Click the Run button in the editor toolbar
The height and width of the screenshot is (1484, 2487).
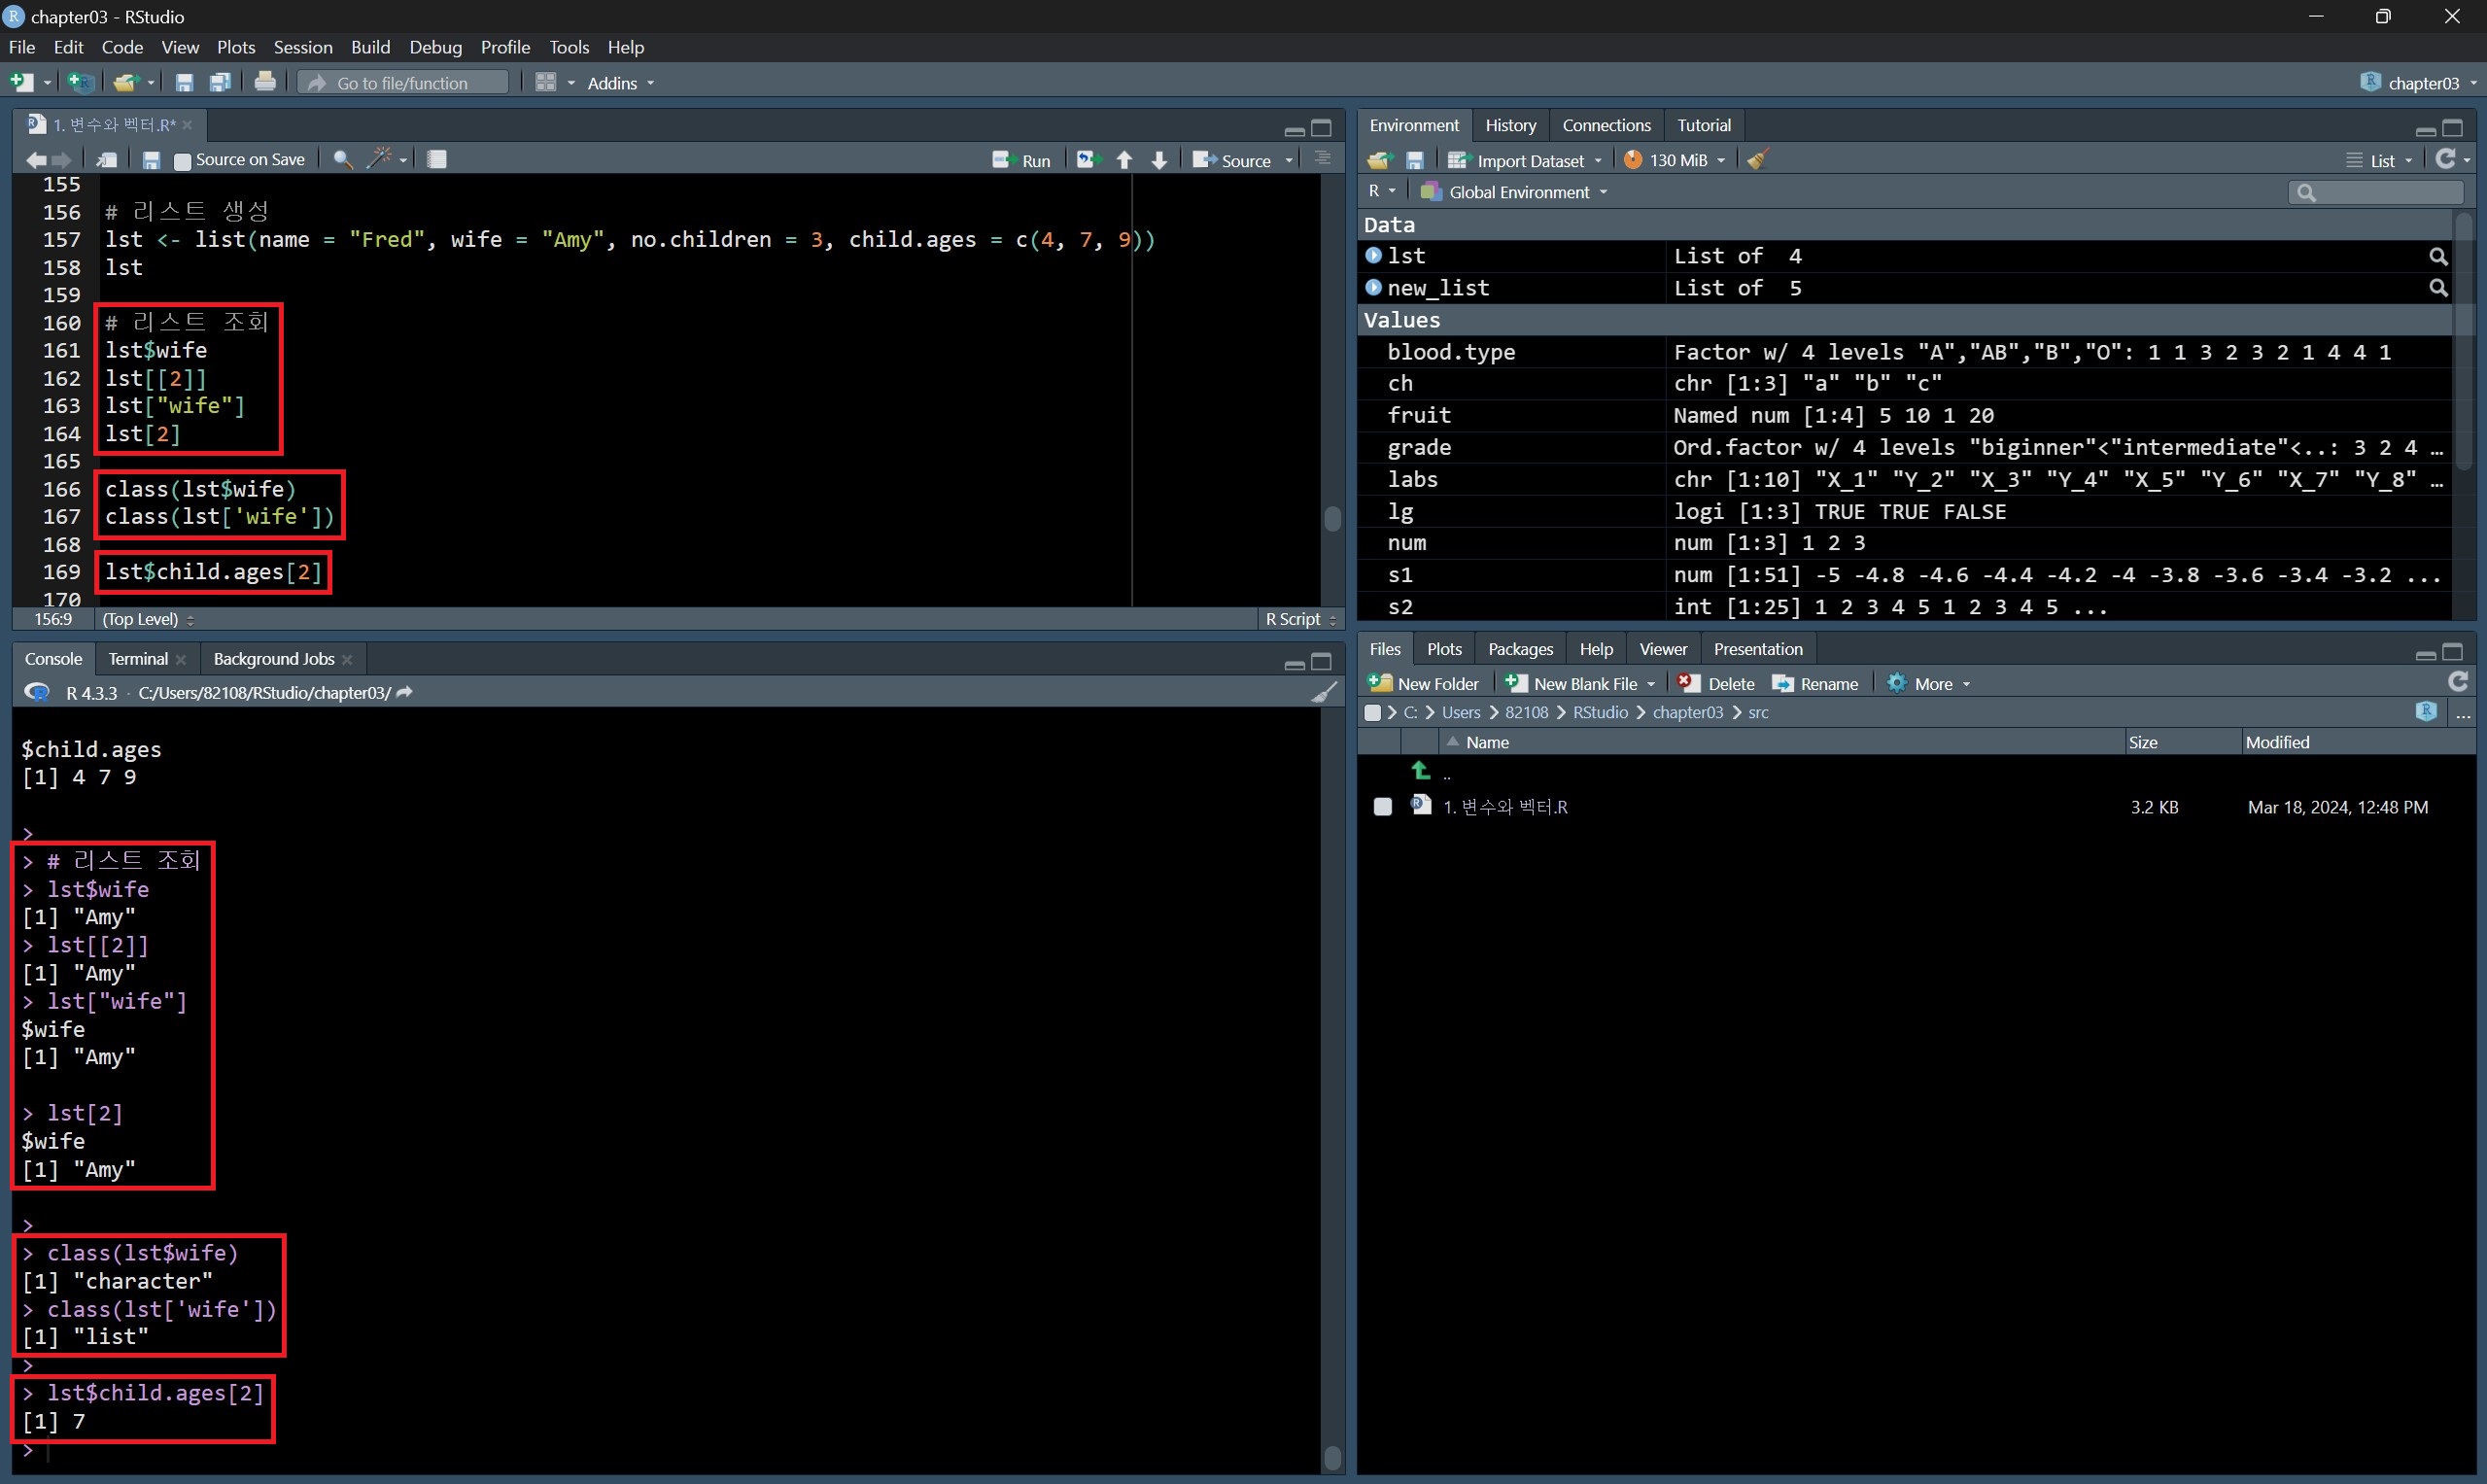(x=1021, y=160)
